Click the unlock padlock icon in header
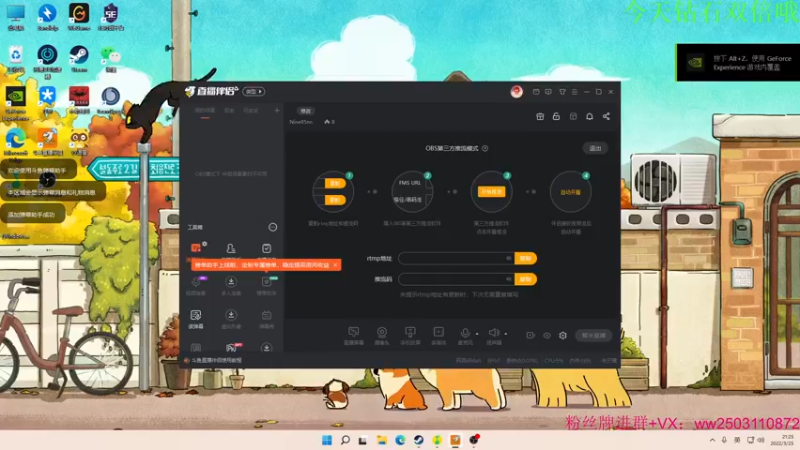Screen dimensions: 800x450 [556, 116]
